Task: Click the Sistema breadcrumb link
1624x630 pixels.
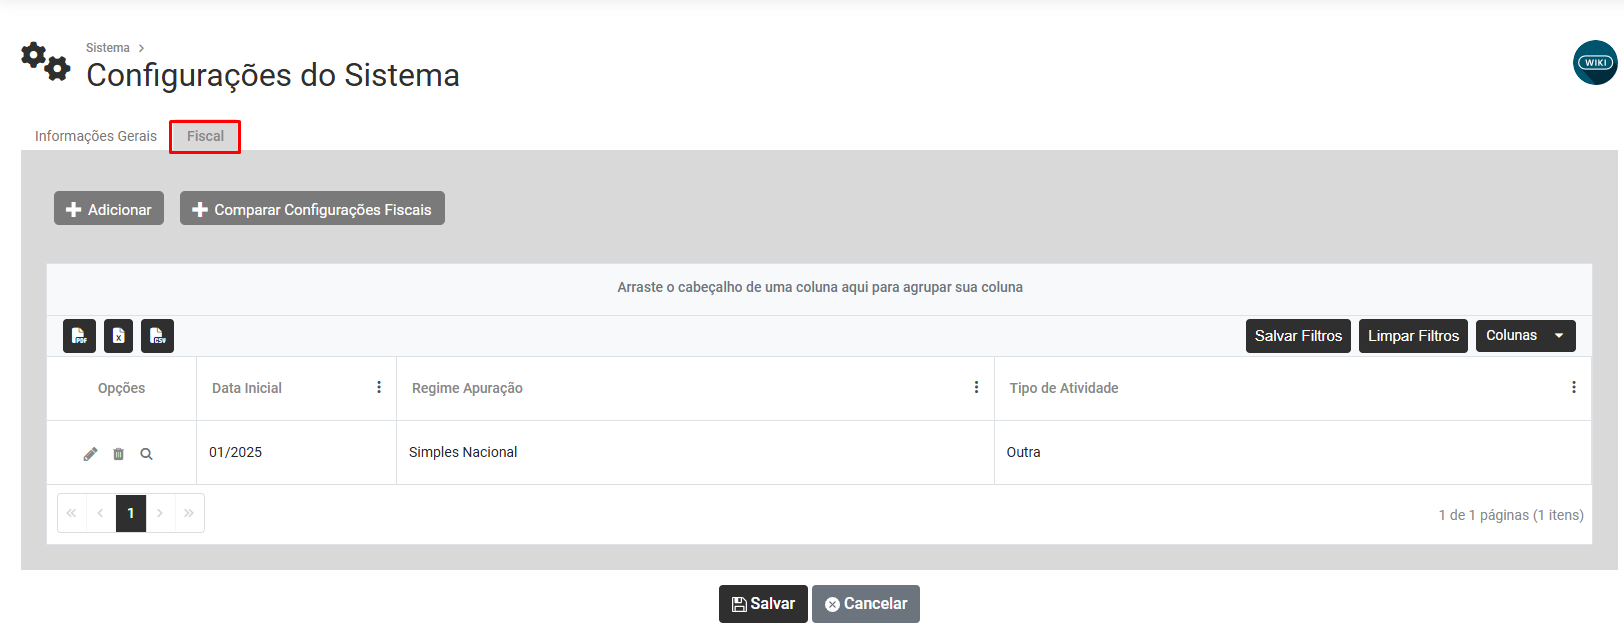Action: pyautogui.click(x=107, y=48)
